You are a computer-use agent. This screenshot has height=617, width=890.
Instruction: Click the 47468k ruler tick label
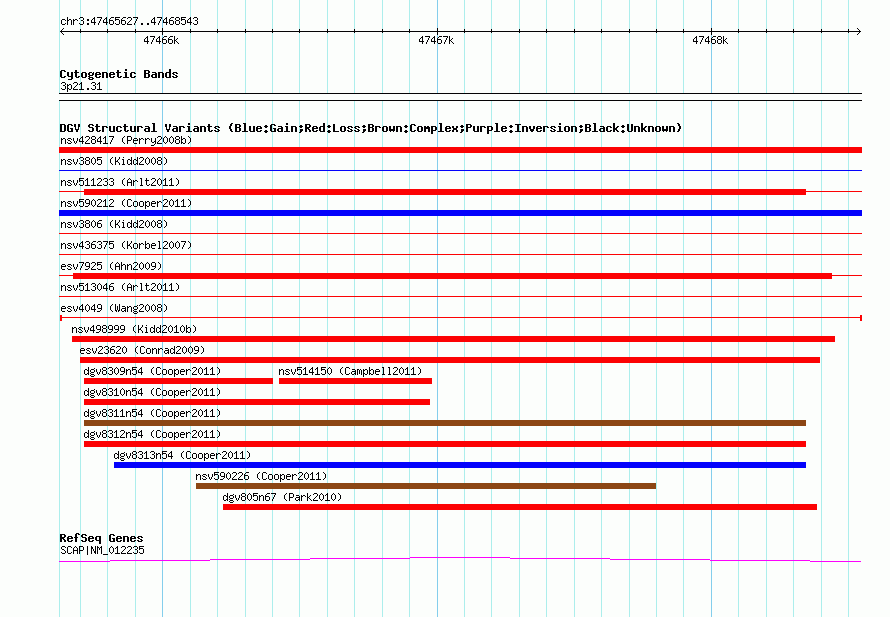[710, 40]
